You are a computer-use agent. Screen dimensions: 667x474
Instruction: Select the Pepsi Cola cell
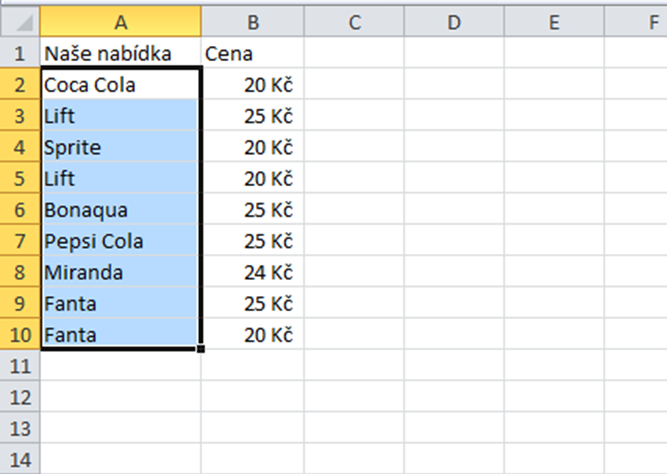coord(121,241)
